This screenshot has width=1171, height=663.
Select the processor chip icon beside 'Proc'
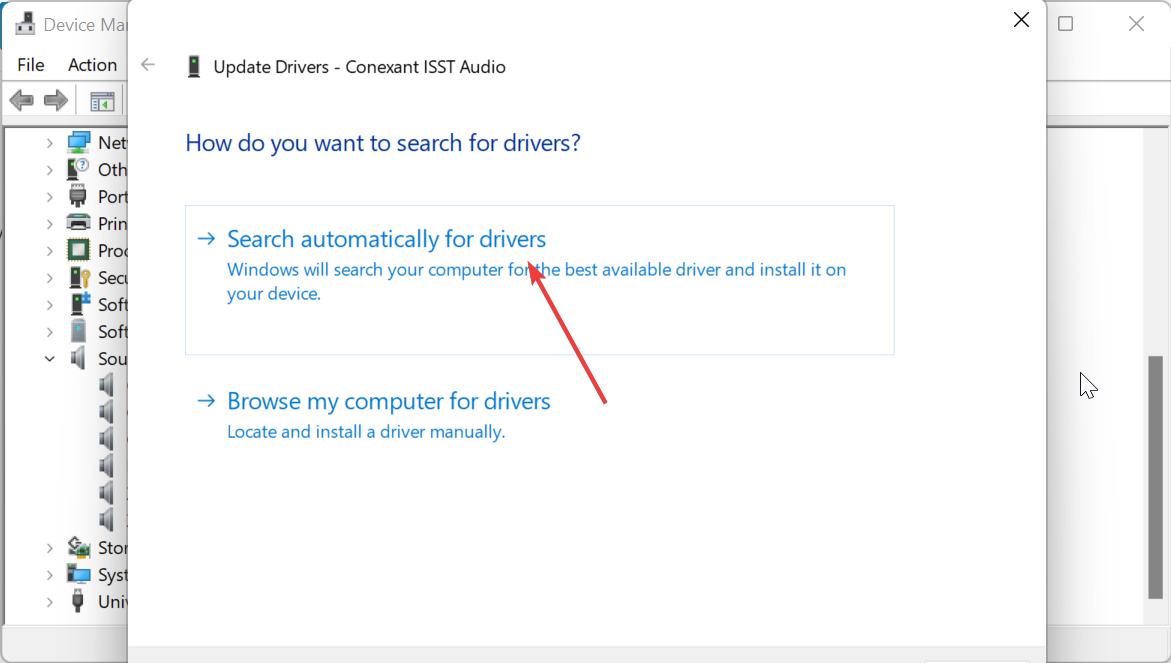click(78, 250)
